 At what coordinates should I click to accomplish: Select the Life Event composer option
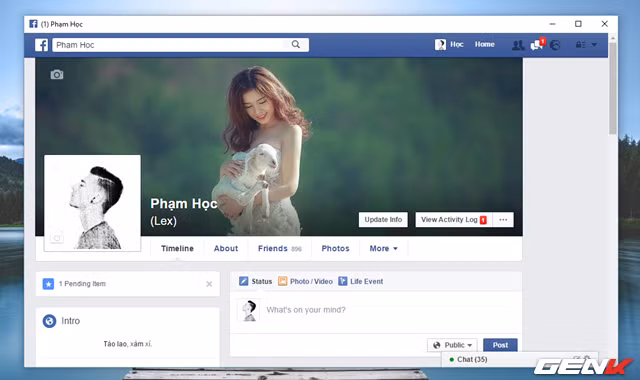(x=361, y=281)
